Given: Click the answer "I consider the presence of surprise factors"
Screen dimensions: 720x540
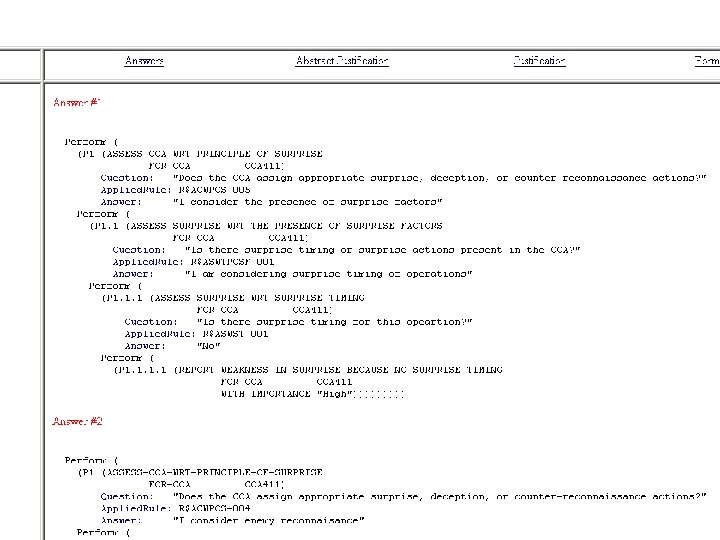Looking at the screenshot, I should [271, 202].
